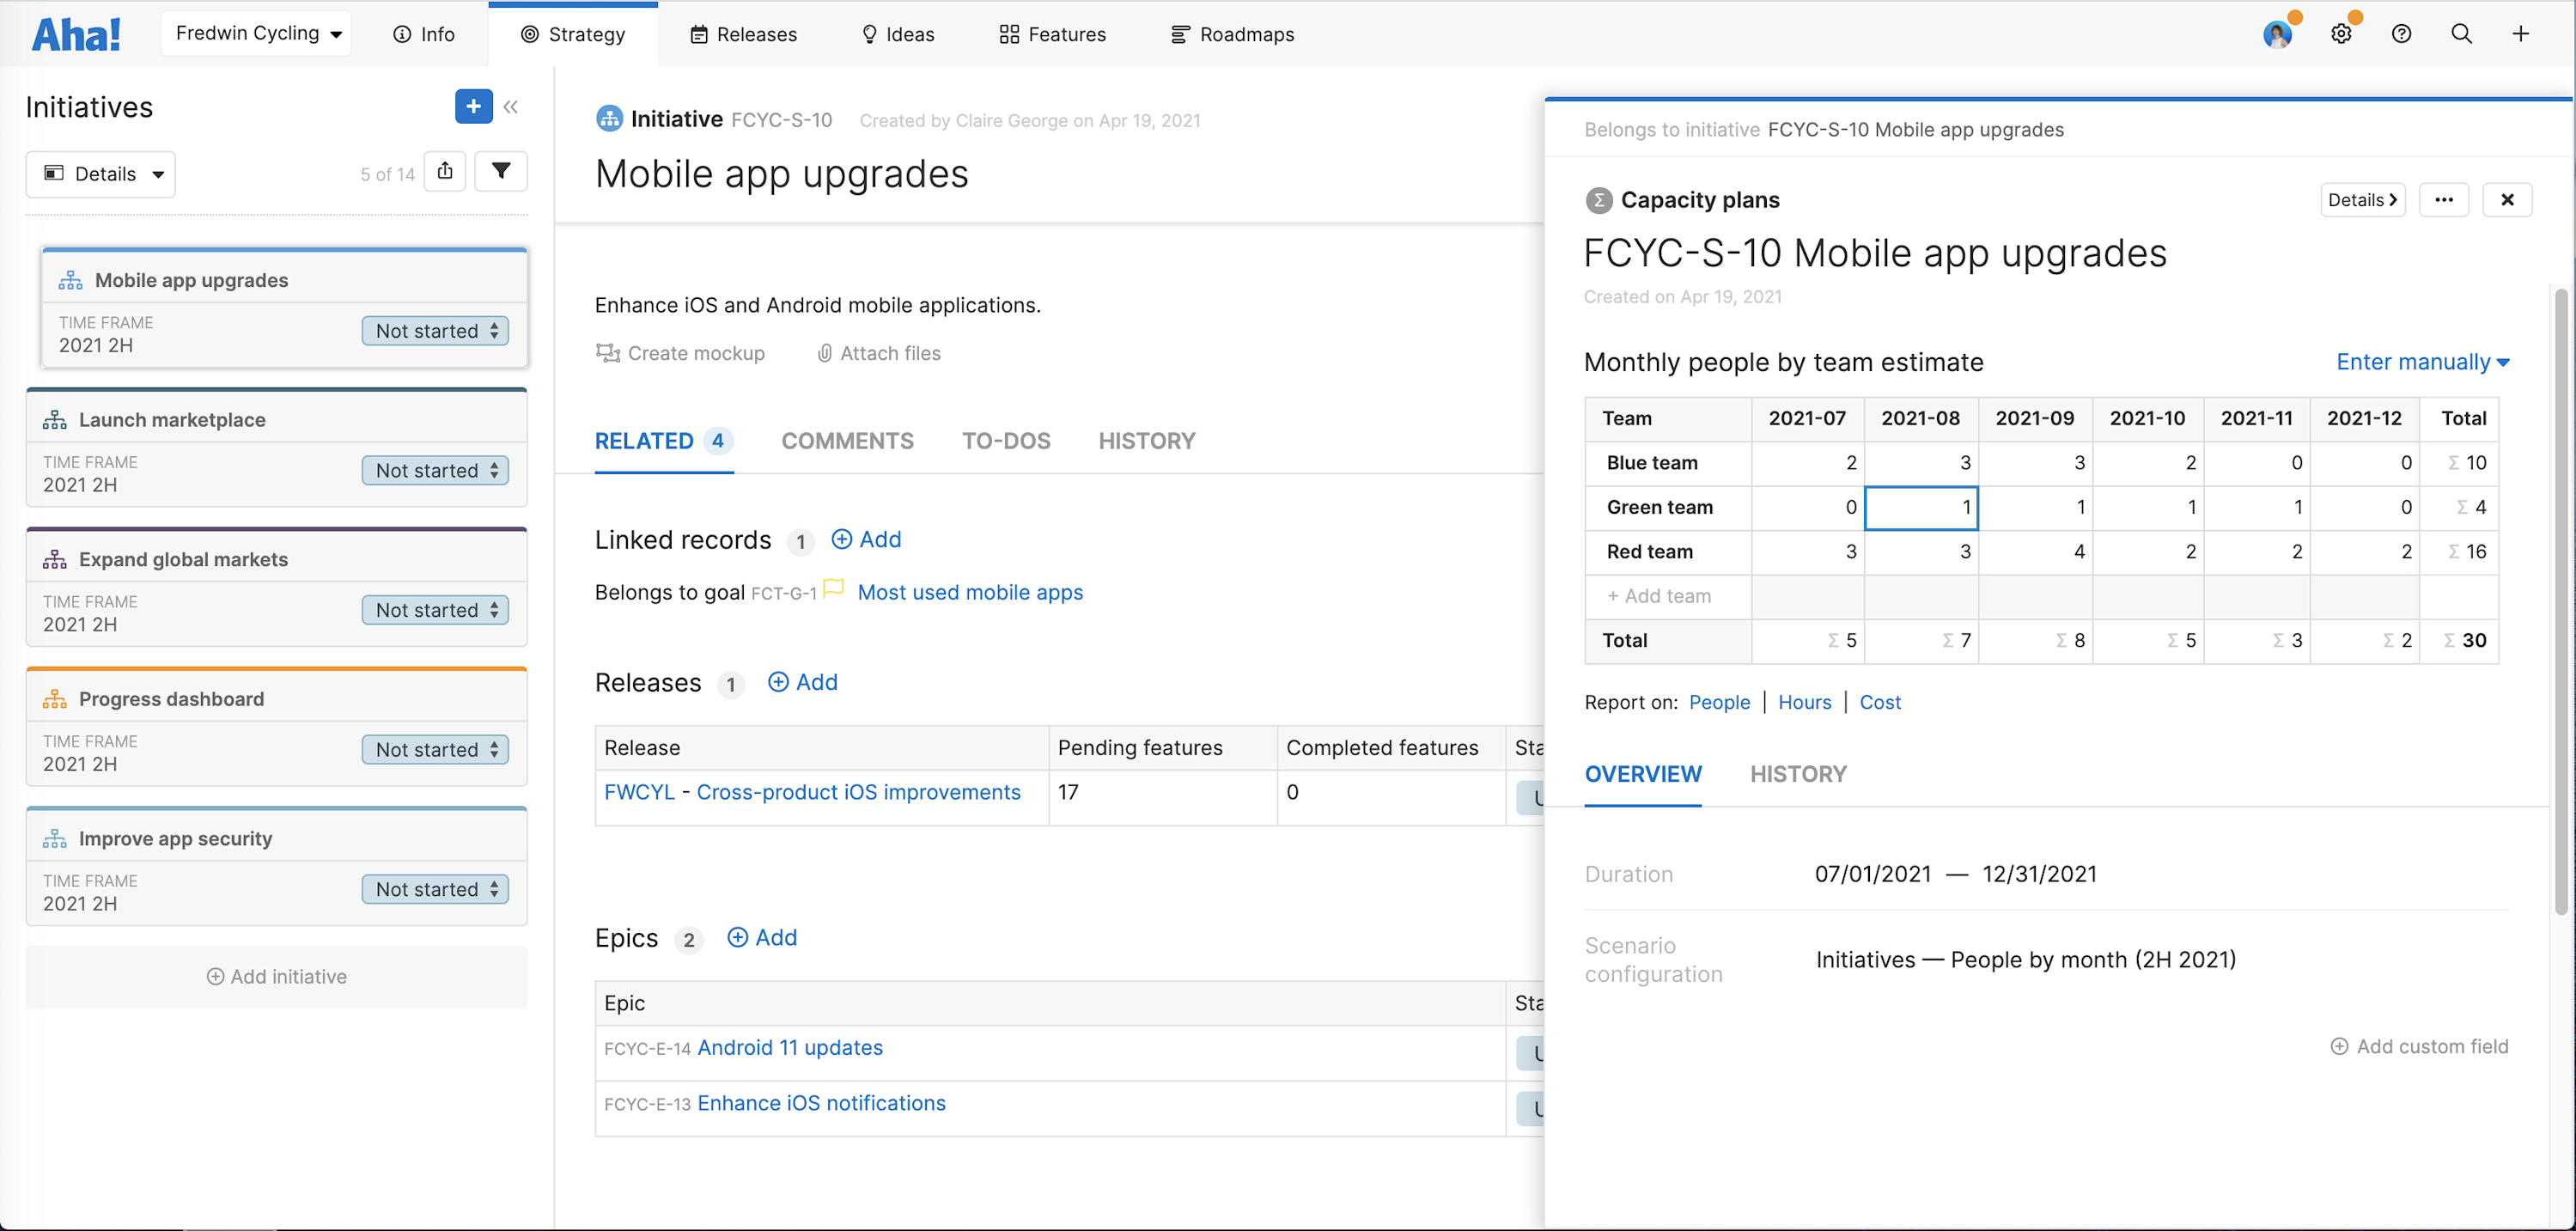Open the FWCYL Cross-product iOS improvements release
The image size is (2576, 1231).
coord(811,791)
